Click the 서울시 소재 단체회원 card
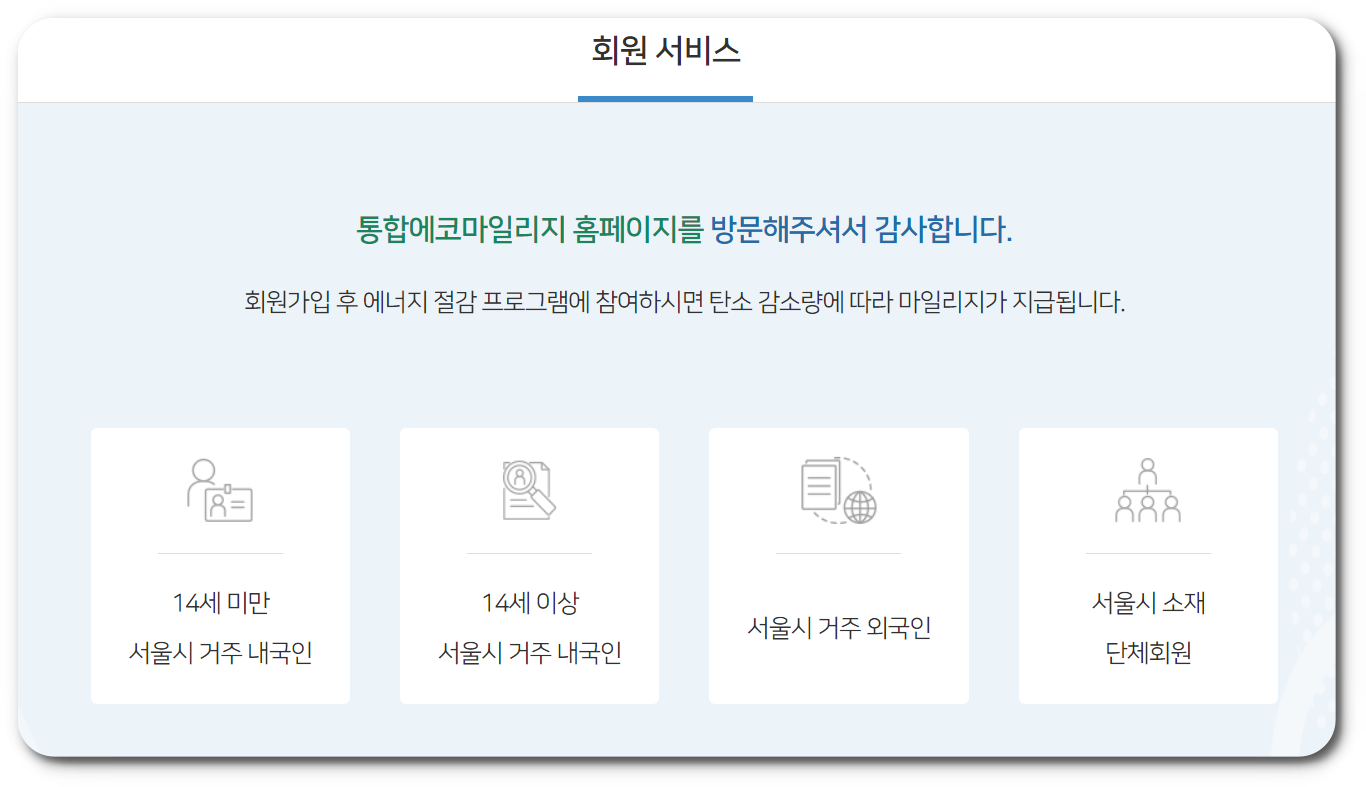The height and width of the screenshot is (787, 1366). coord(1147,565)
